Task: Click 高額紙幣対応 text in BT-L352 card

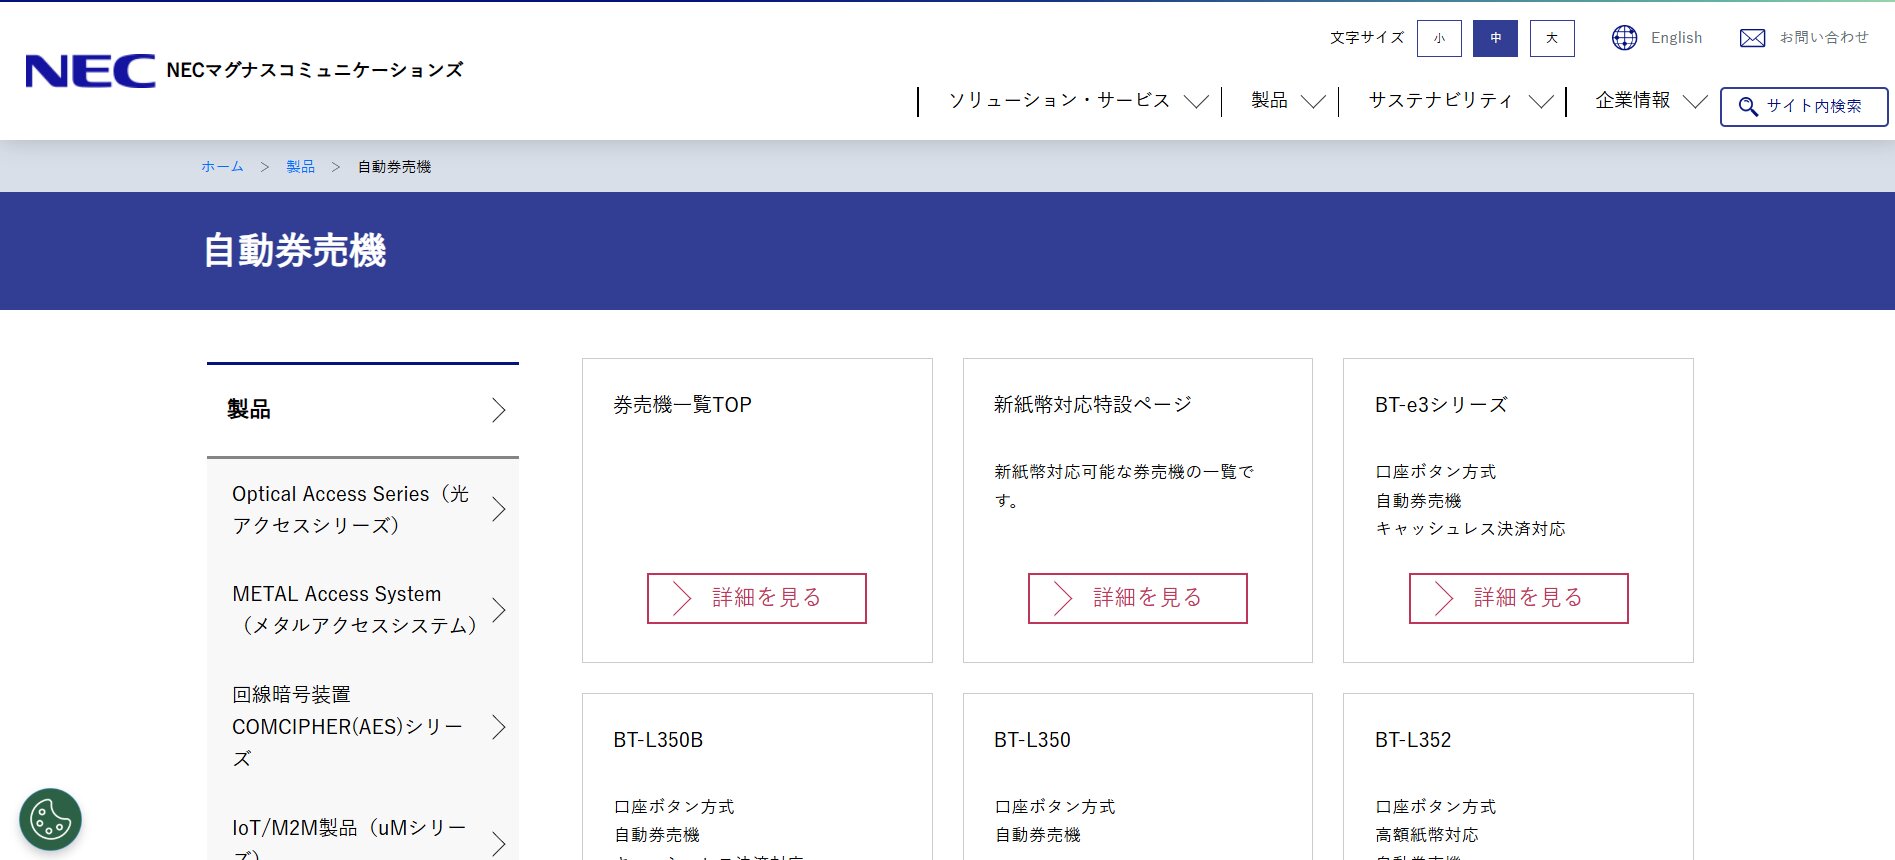Action: [x=1427, y=835]
